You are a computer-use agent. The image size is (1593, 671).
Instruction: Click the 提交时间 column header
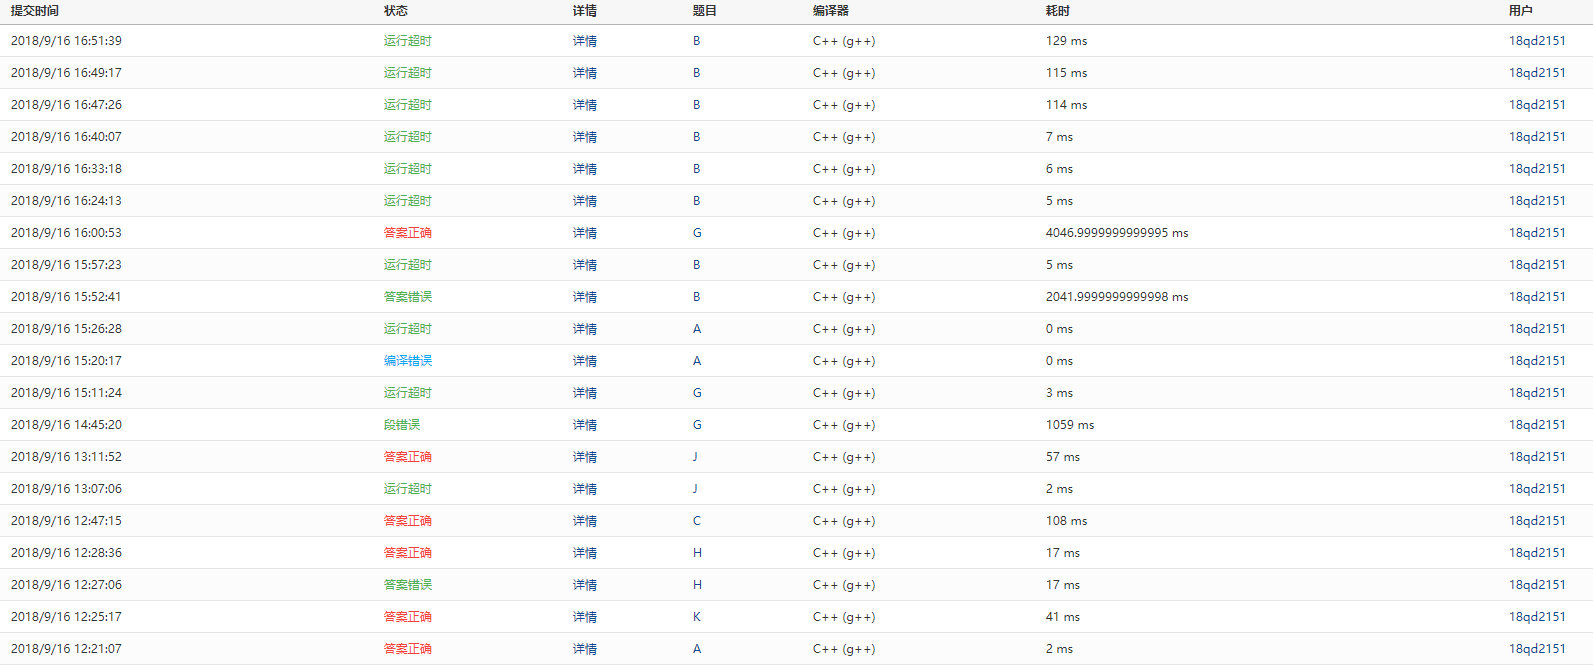[x=35, y=11]
